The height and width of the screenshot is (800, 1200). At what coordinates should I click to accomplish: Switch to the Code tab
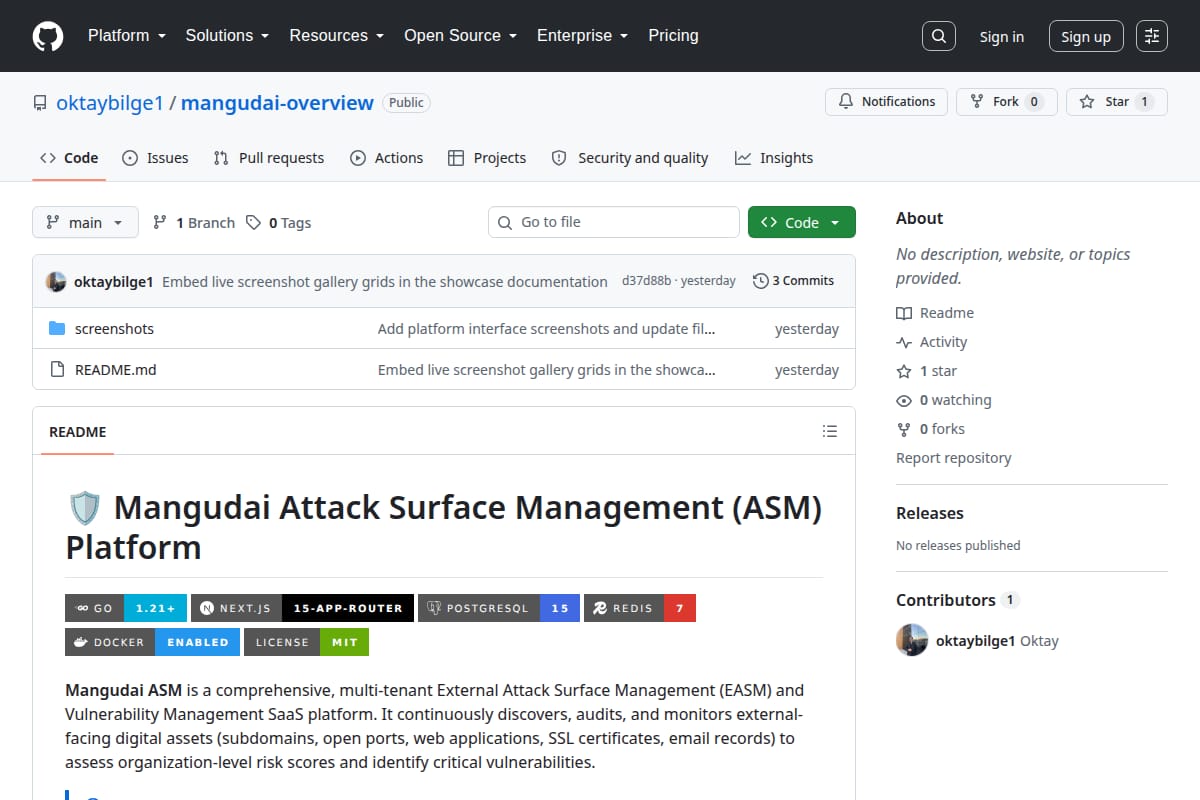69,158
